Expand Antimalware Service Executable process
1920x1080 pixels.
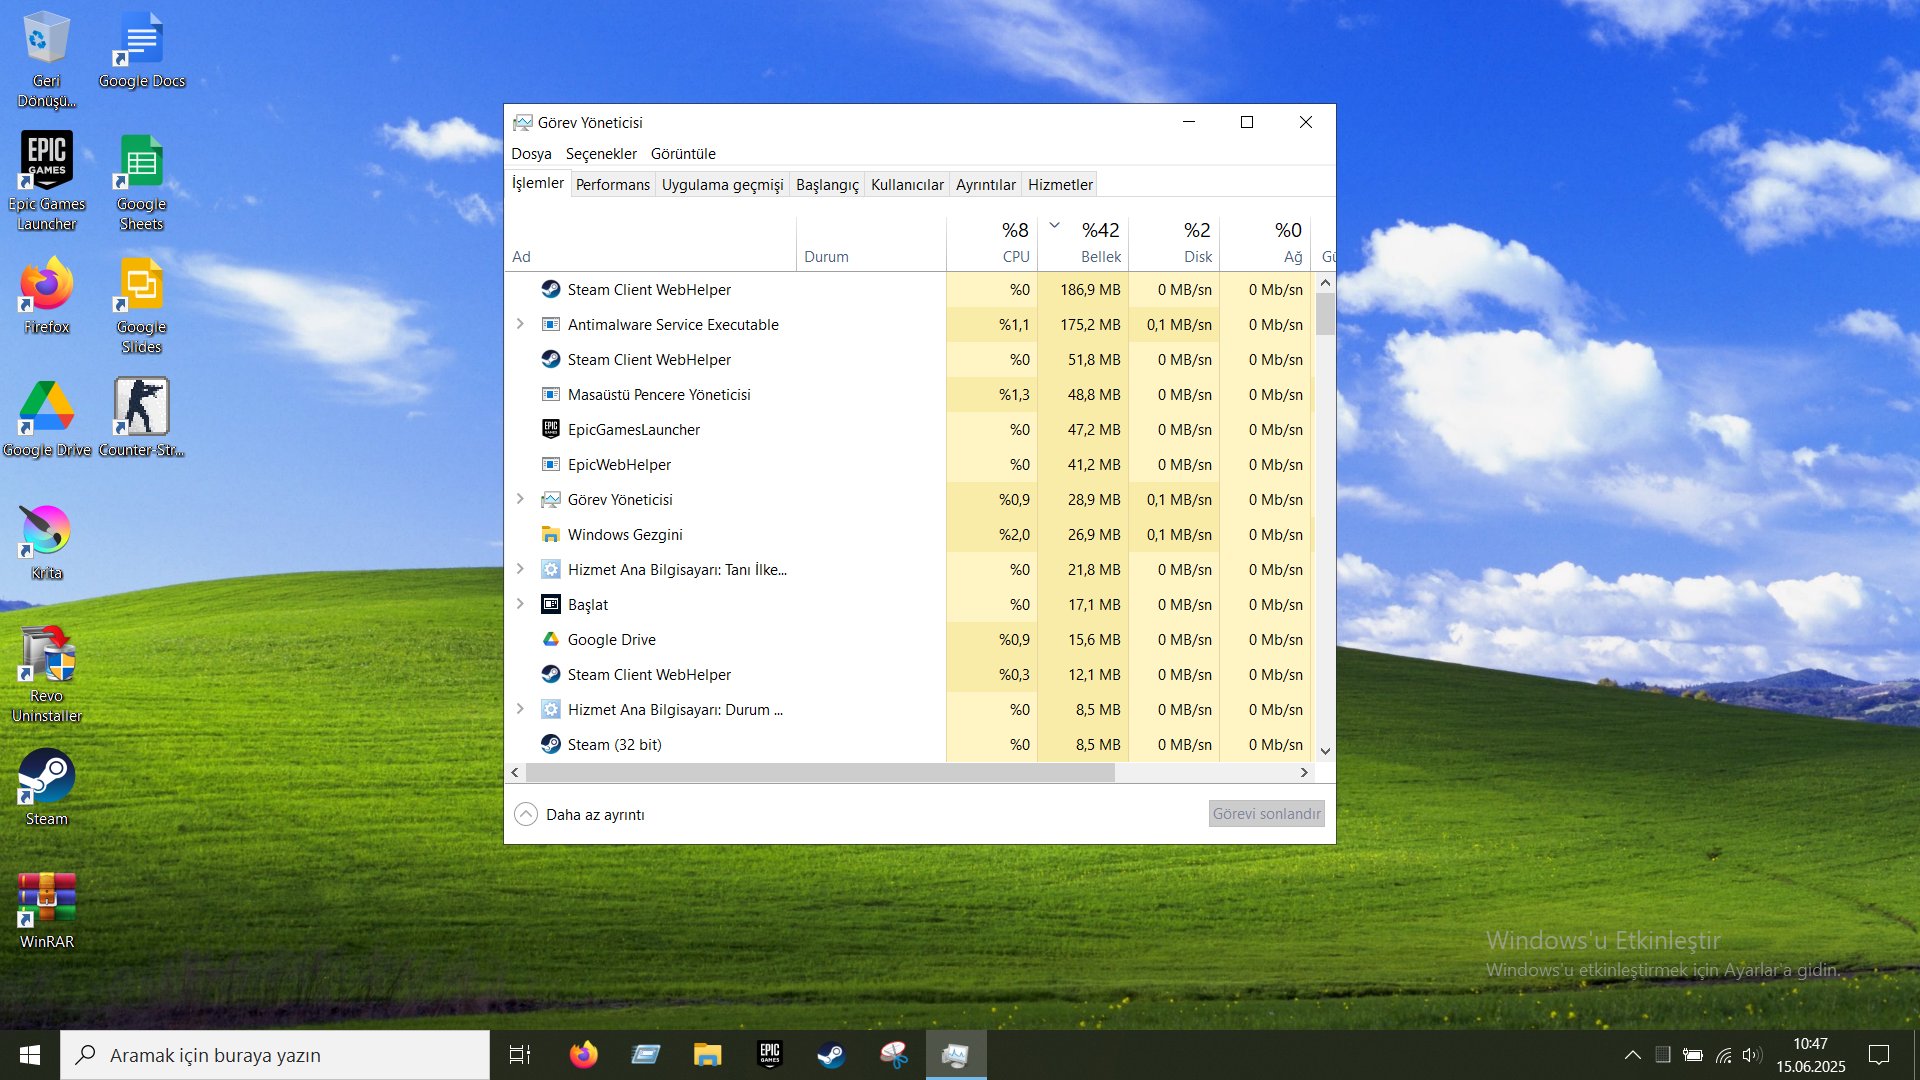pos(520,324)
